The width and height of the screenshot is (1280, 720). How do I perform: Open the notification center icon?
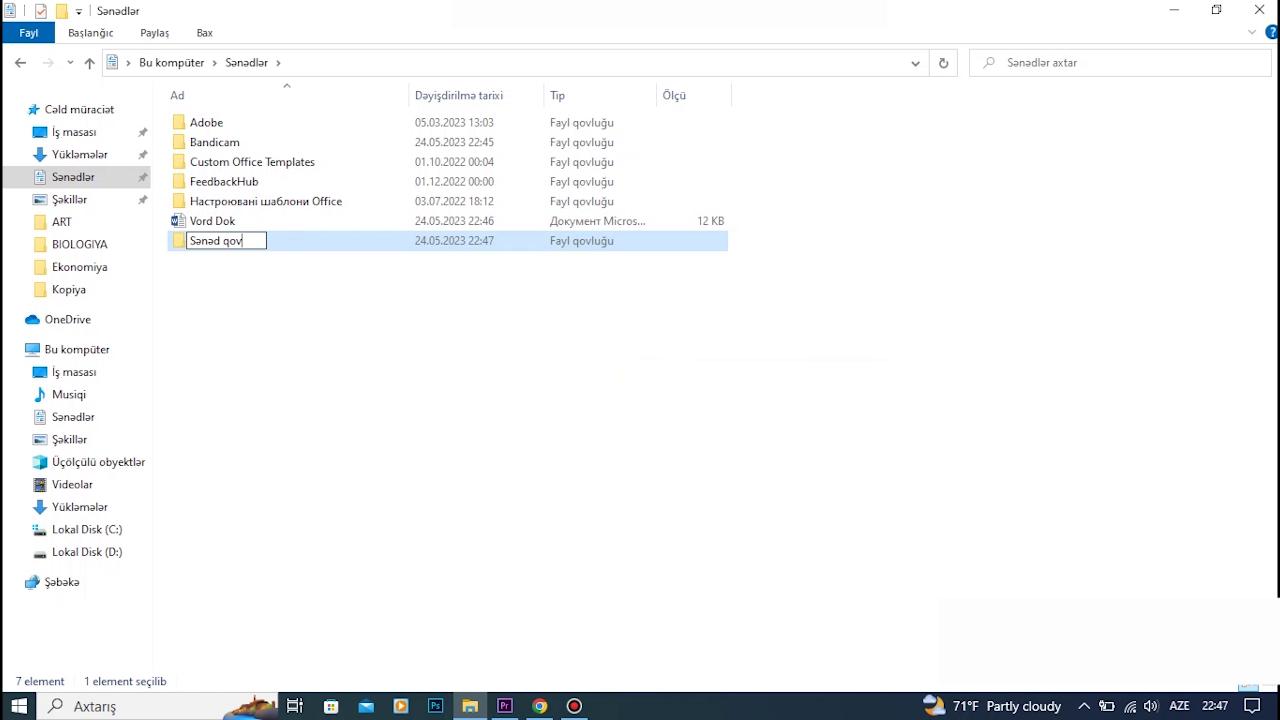click(x=1252, y=706)
